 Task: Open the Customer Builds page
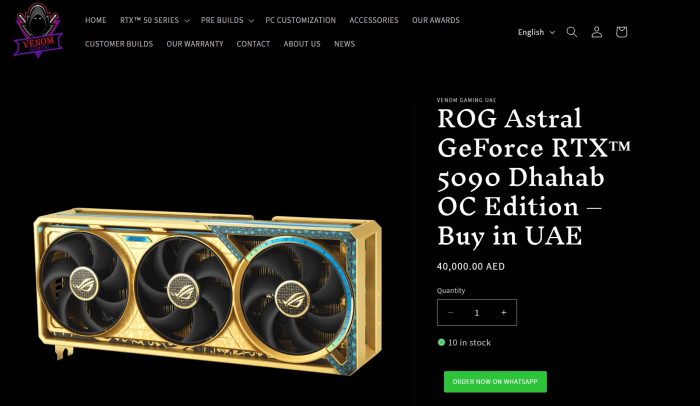click(119, 44)
